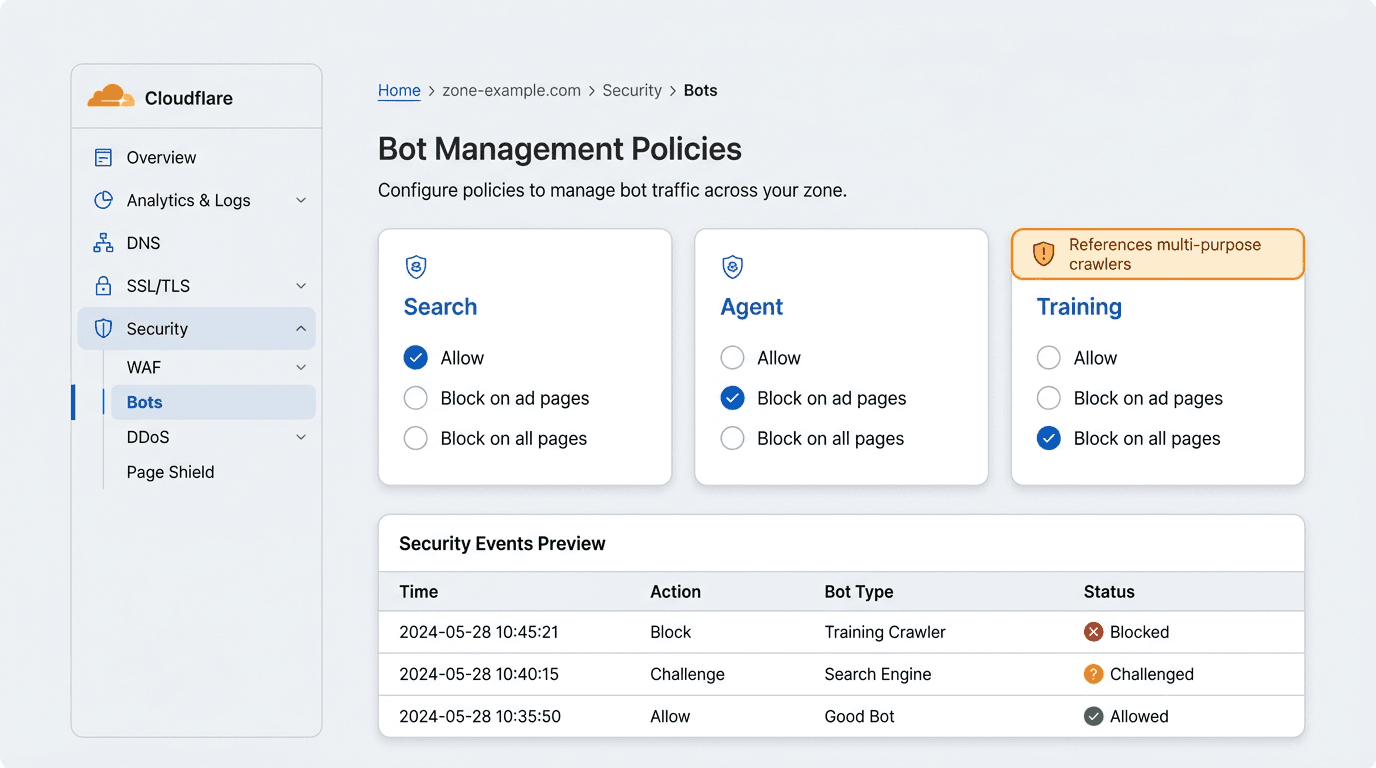Click the Training card title
The image size is (1376, 768).
tap(1079, 307)
